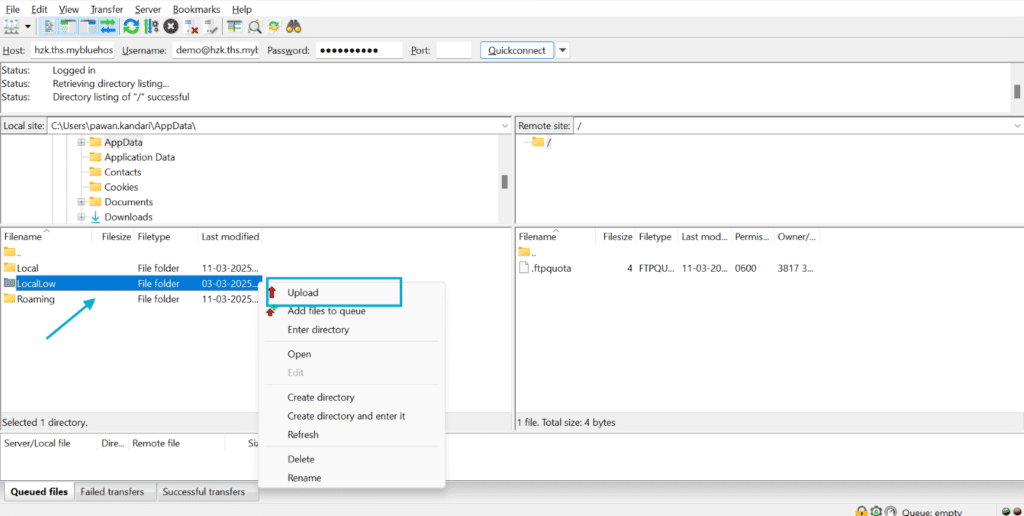Click the Reconnect to last server icon
This screenshot has height=516, width=1024.
(x=211, y=27)
